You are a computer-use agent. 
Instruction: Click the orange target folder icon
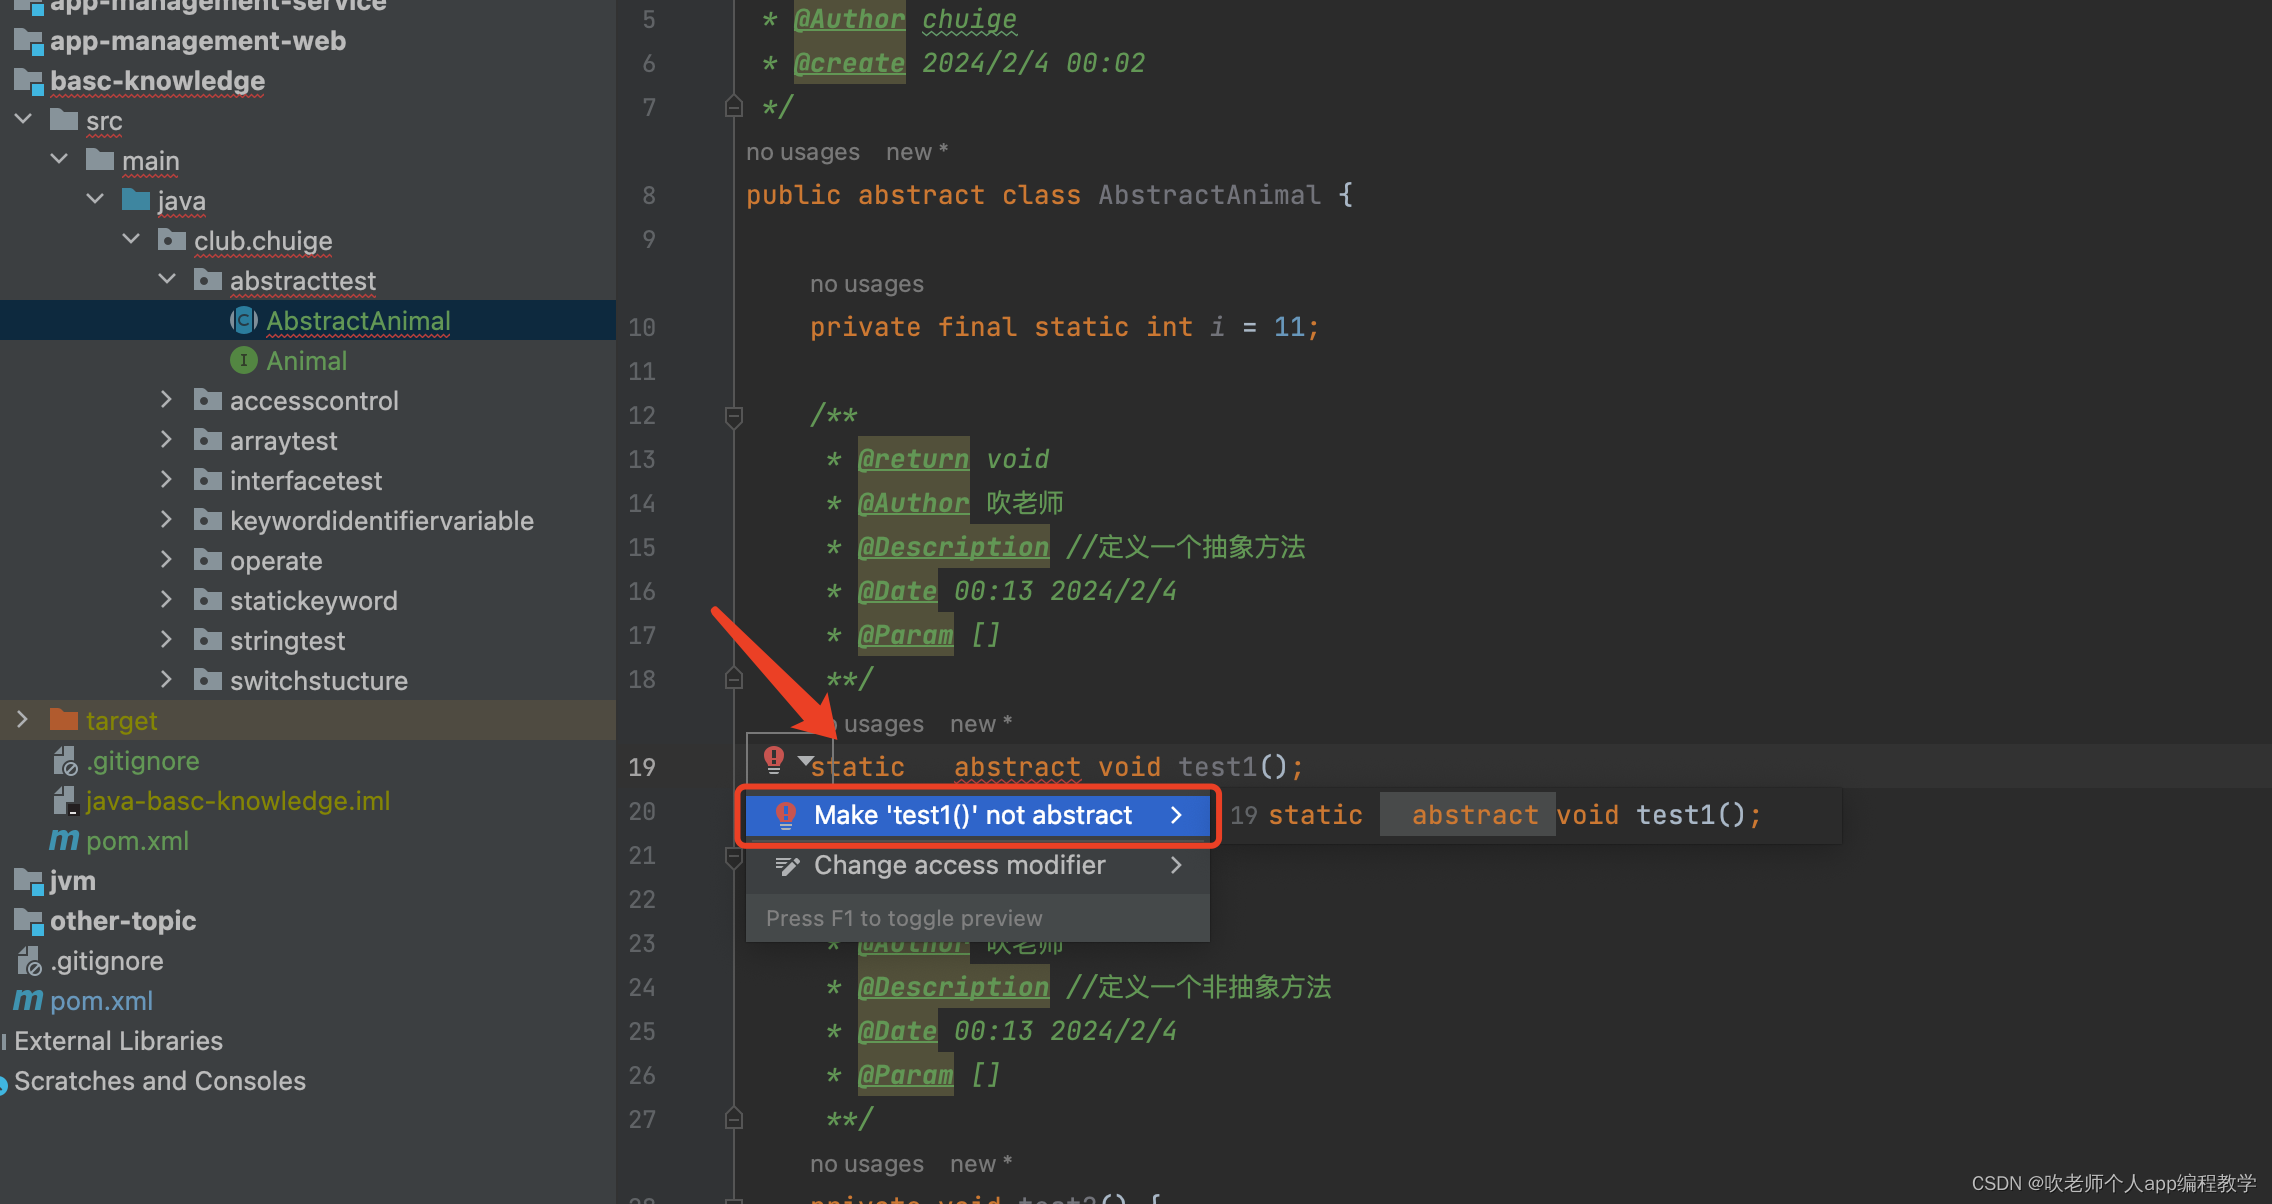pyautogui.click(x=64, y=720)
